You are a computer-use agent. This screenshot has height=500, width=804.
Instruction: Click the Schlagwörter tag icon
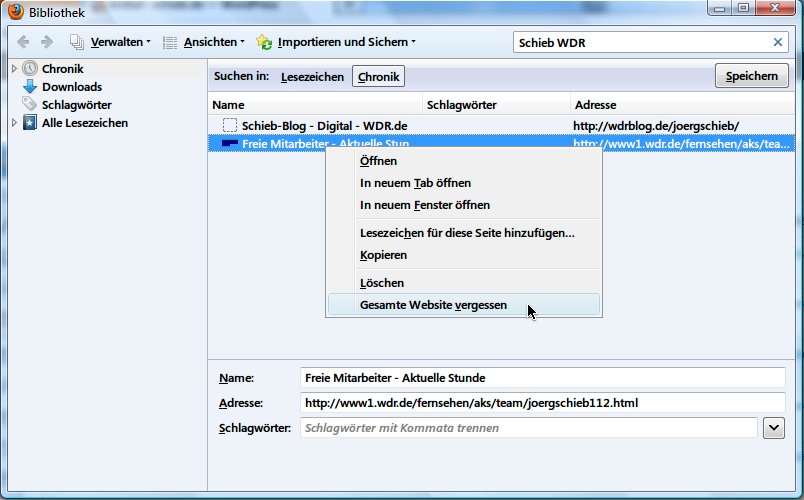pyautogui.click(x=29, y=104)
